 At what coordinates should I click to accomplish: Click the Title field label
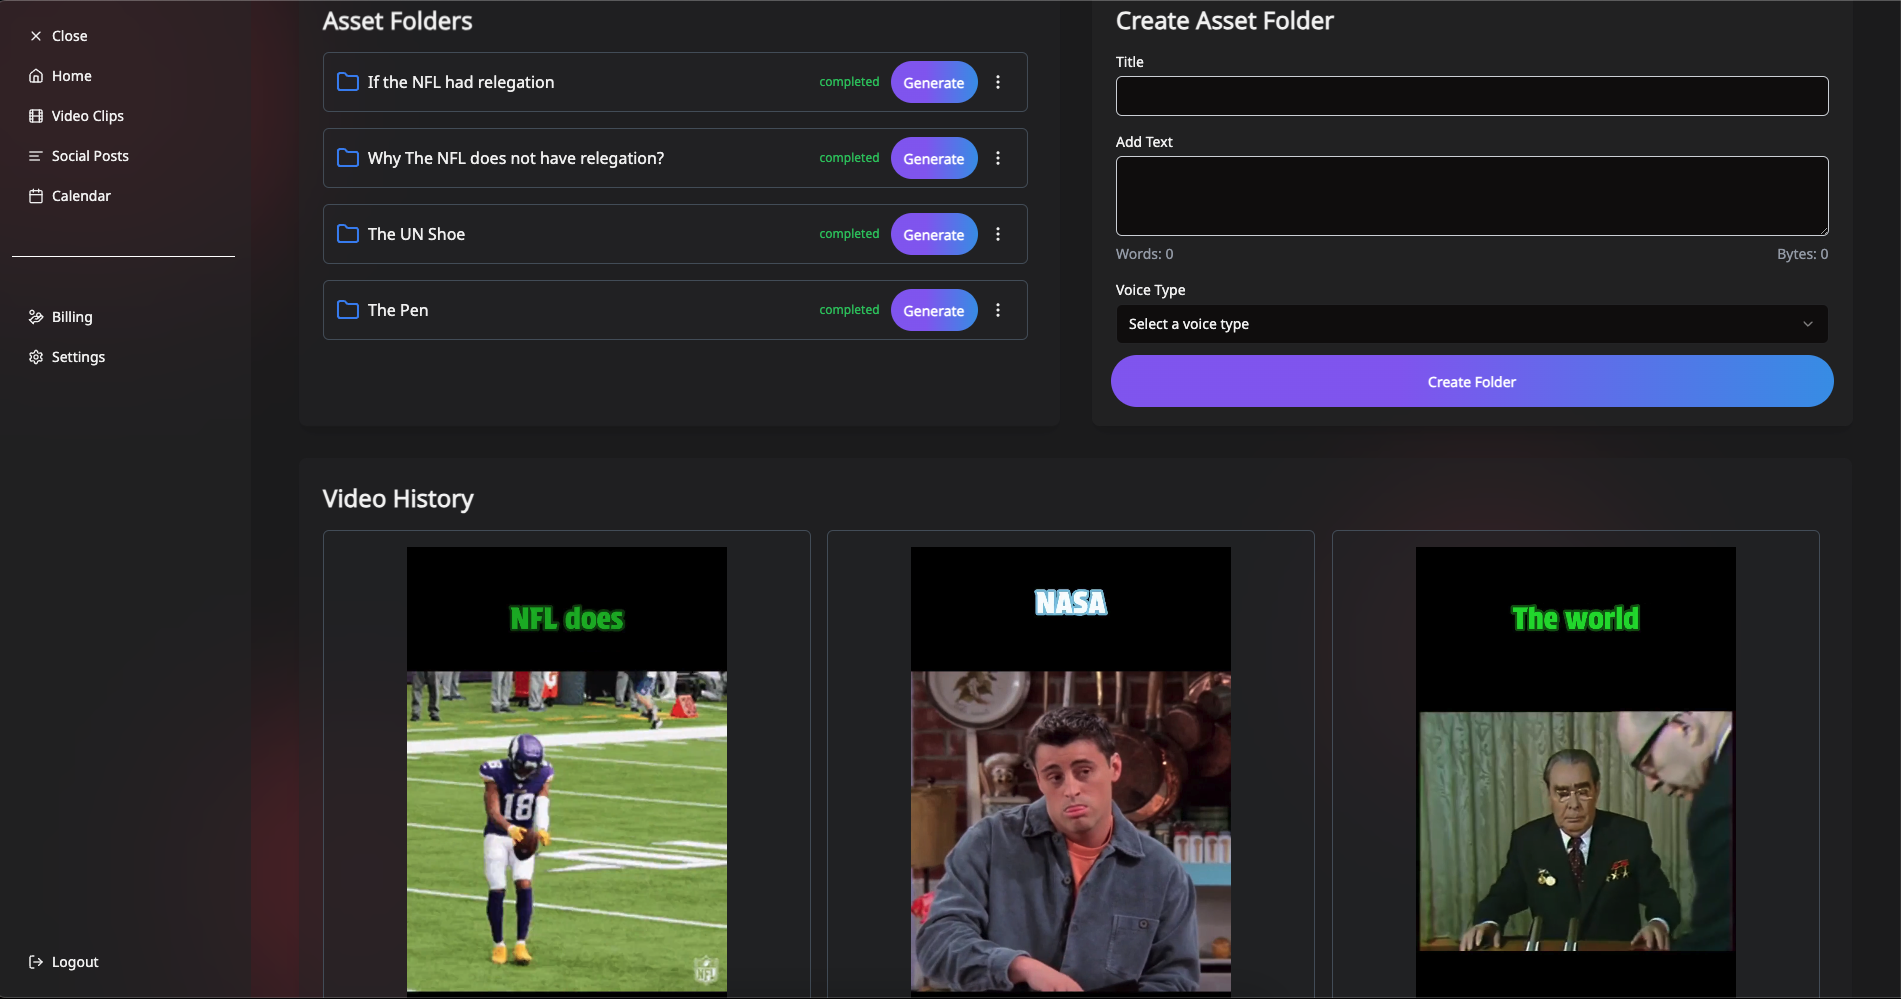(1130, 62)
